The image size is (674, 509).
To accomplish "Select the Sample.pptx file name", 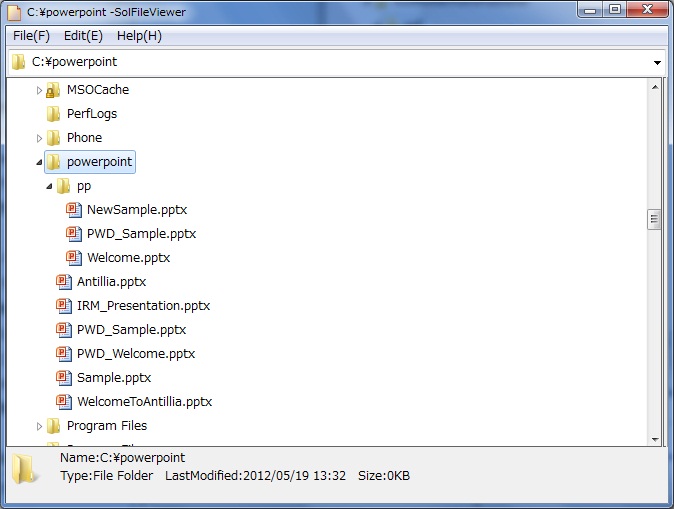I will pyautogui.click(x=114, y=378).
